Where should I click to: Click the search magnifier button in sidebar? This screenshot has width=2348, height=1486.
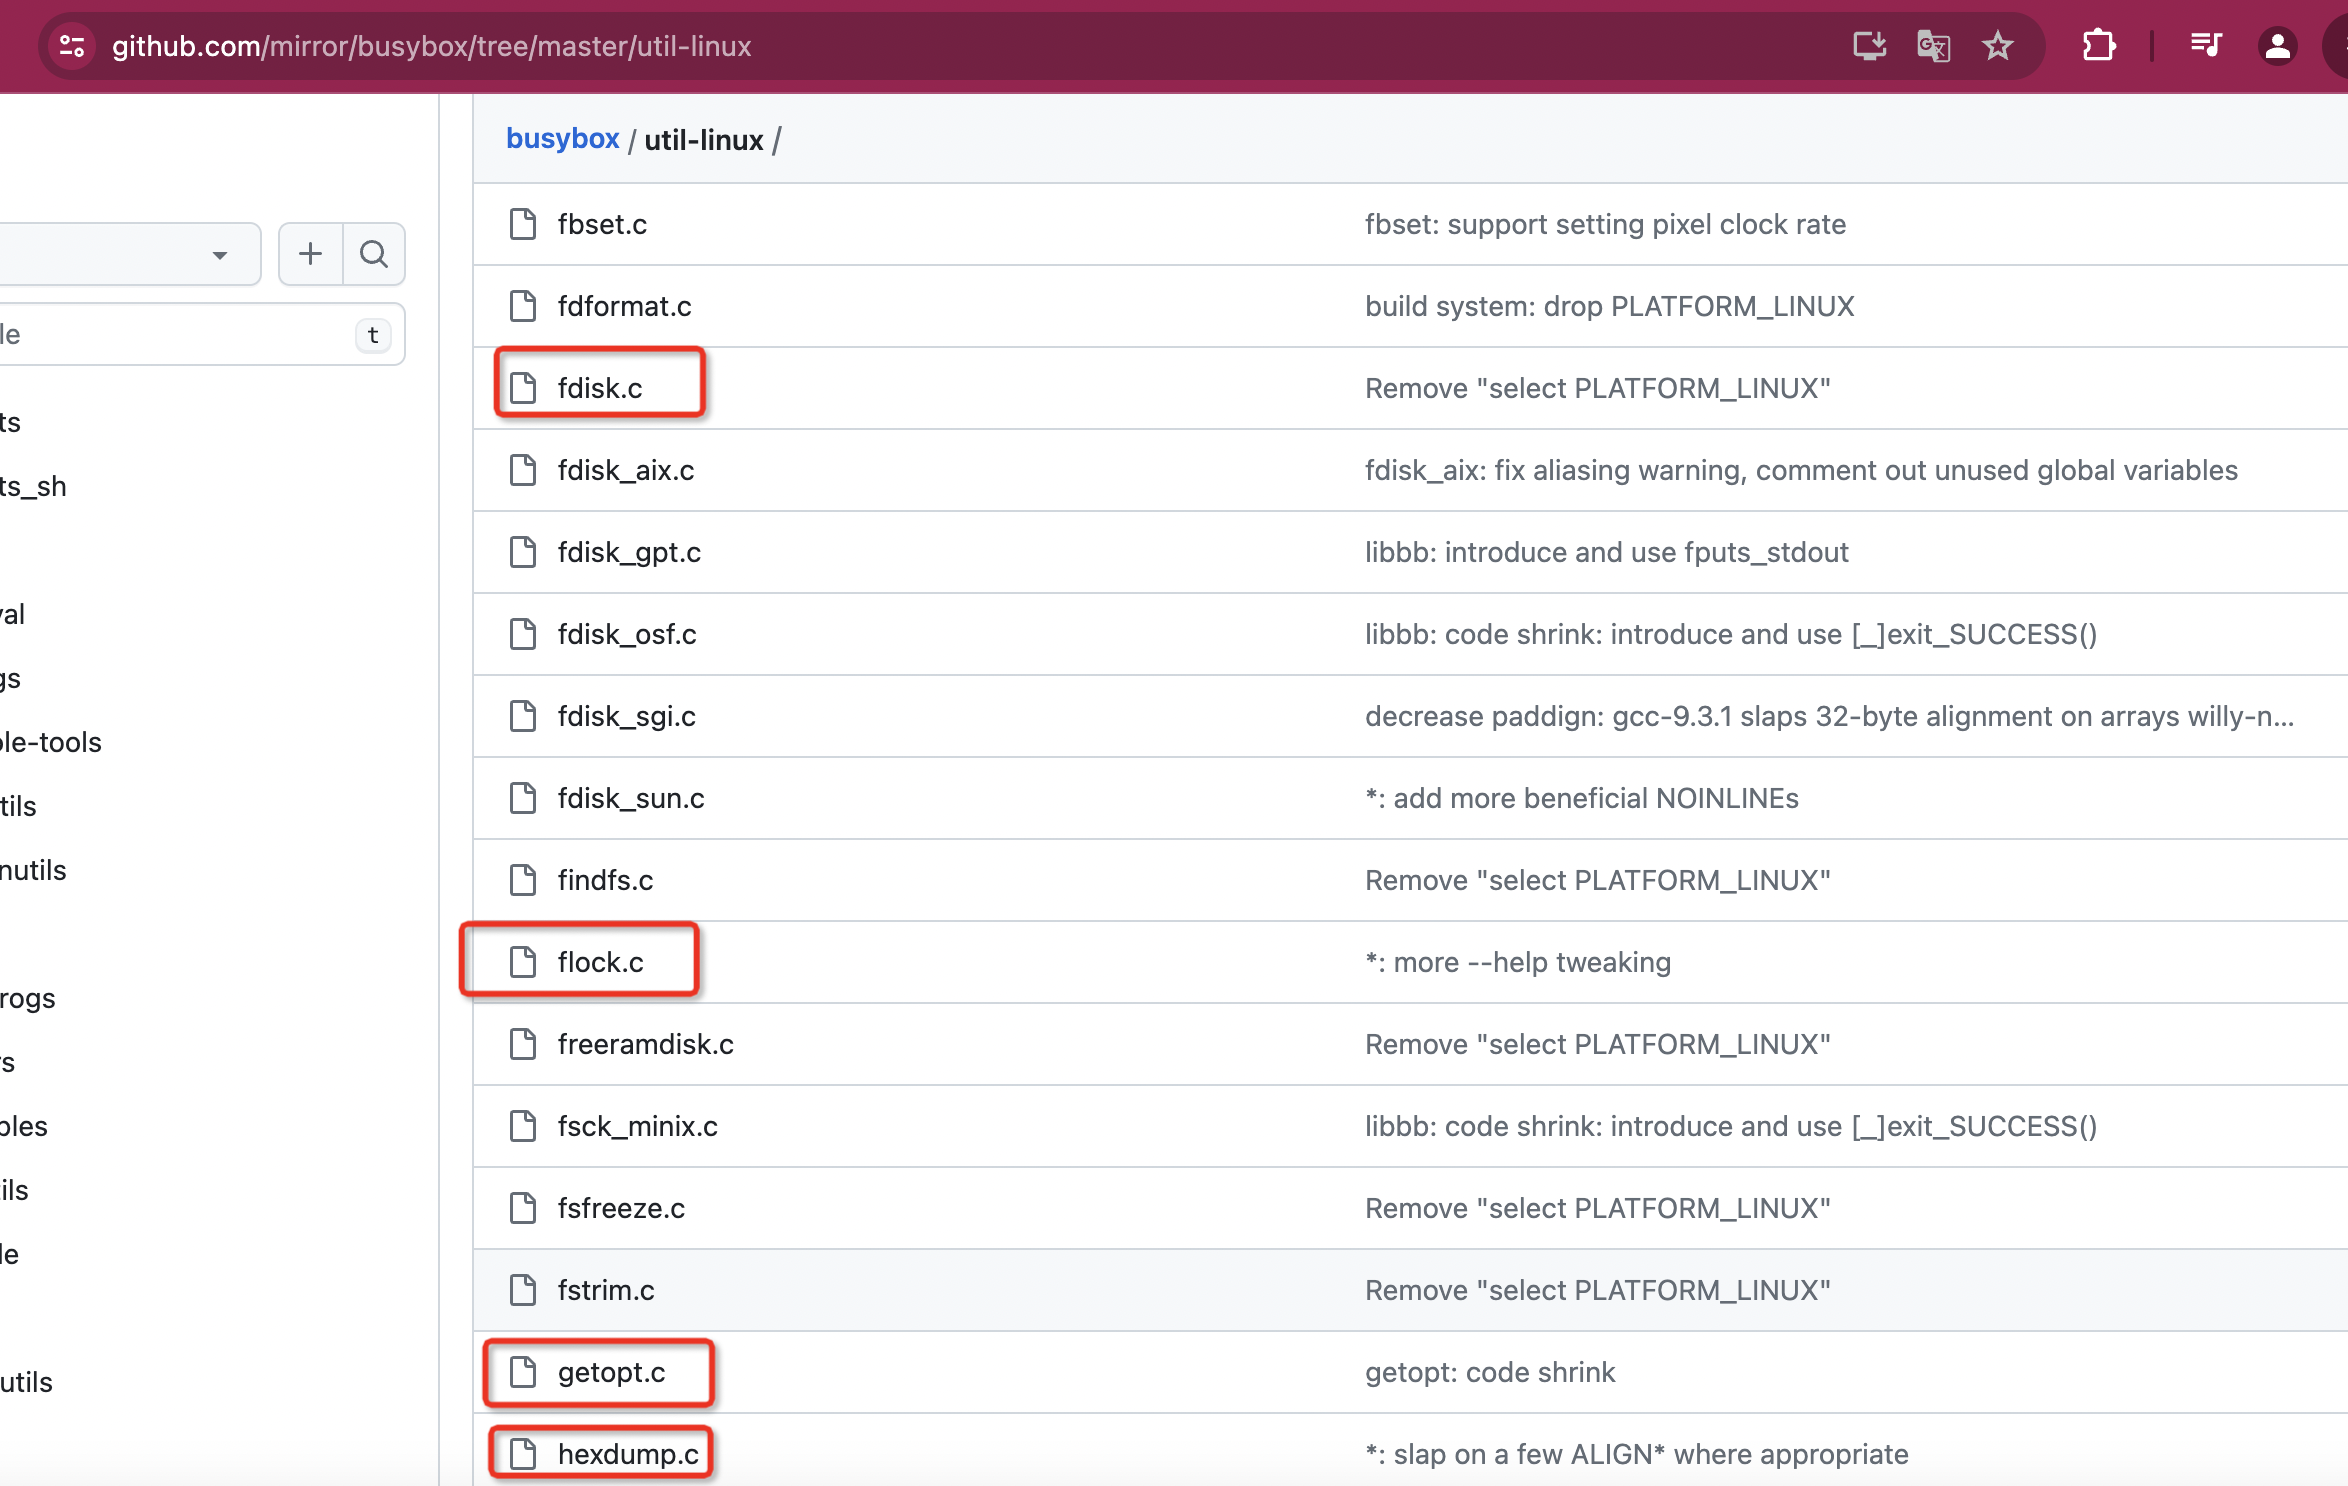374,254
